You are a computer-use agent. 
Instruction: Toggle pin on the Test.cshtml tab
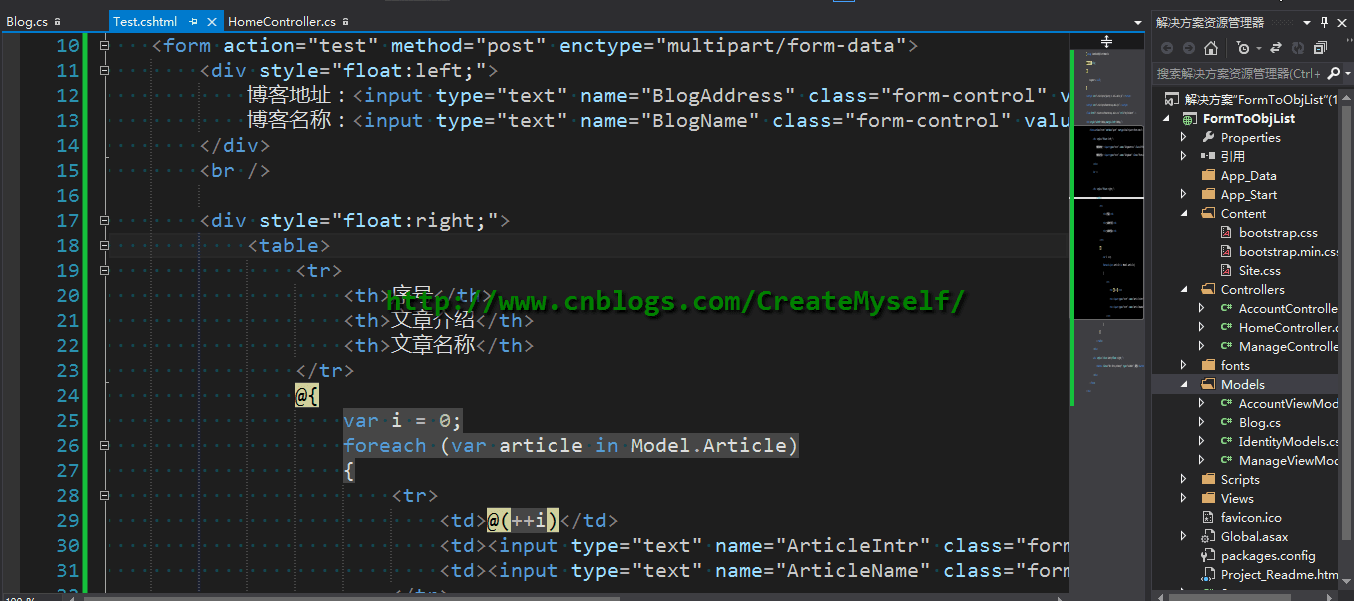click(194, 21)
